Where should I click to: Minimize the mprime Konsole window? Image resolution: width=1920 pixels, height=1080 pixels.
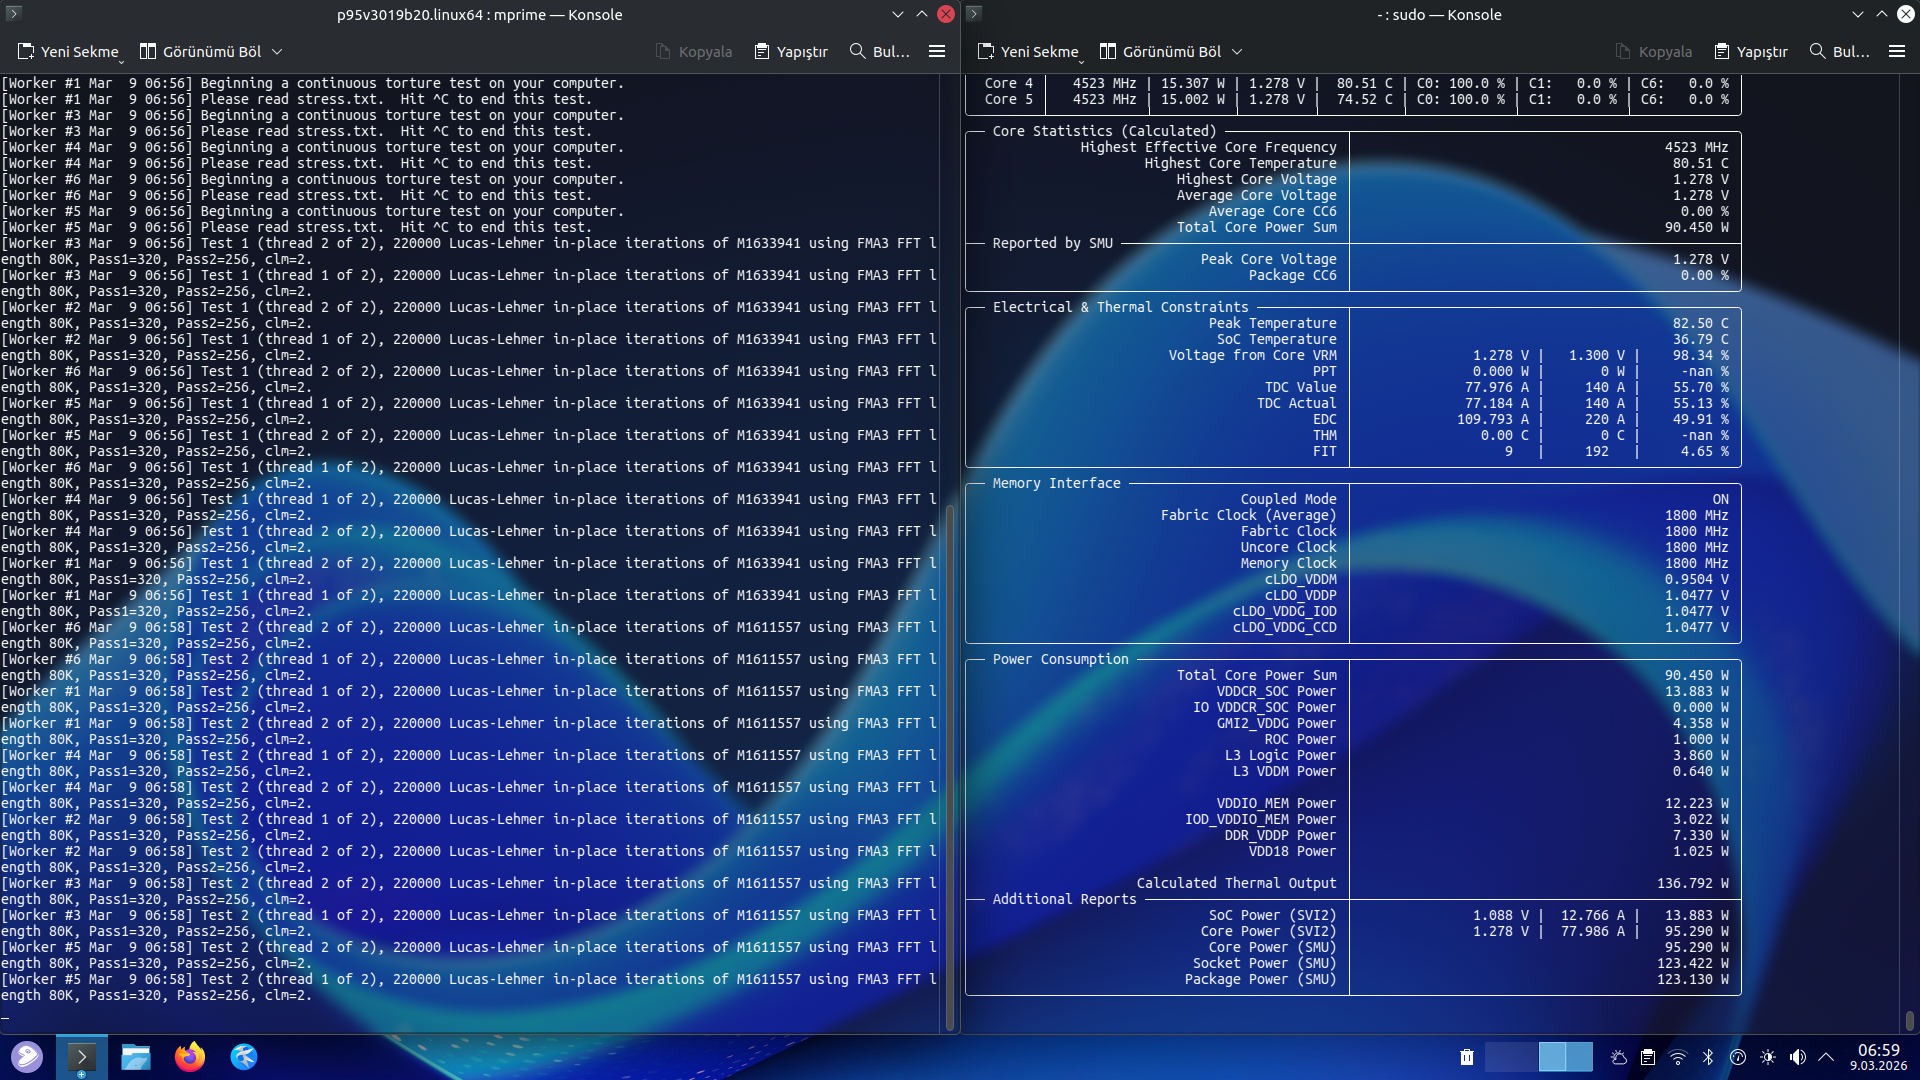click(x=897, y=14)
